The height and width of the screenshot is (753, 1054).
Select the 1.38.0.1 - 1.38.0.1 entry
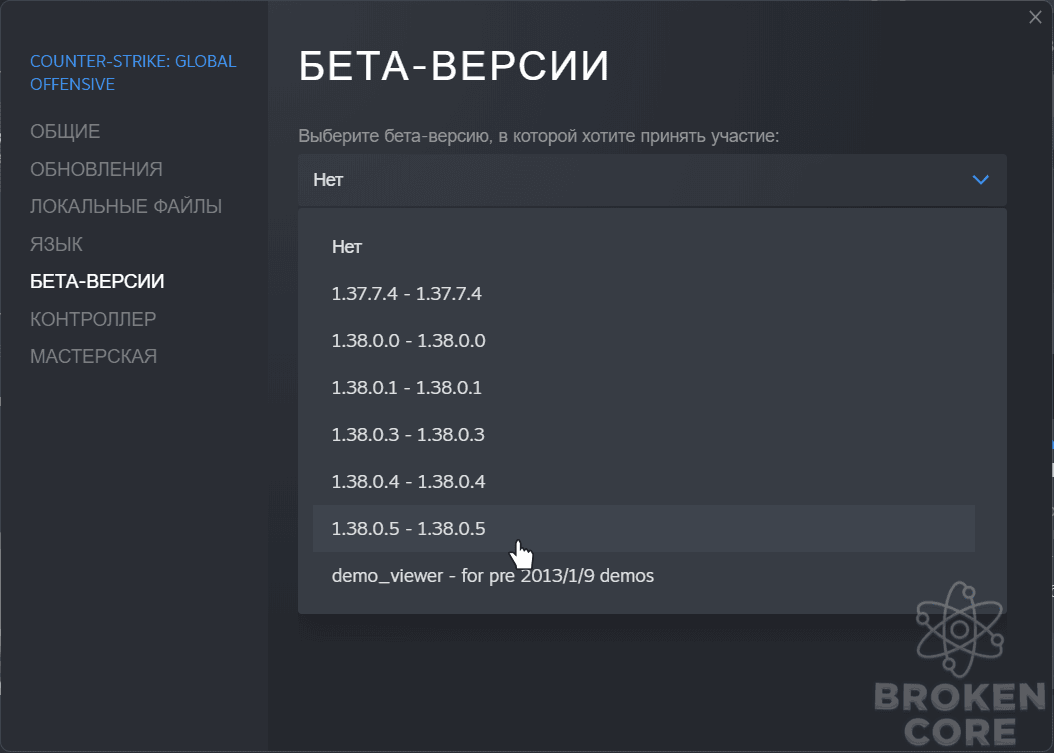(644, 388)
